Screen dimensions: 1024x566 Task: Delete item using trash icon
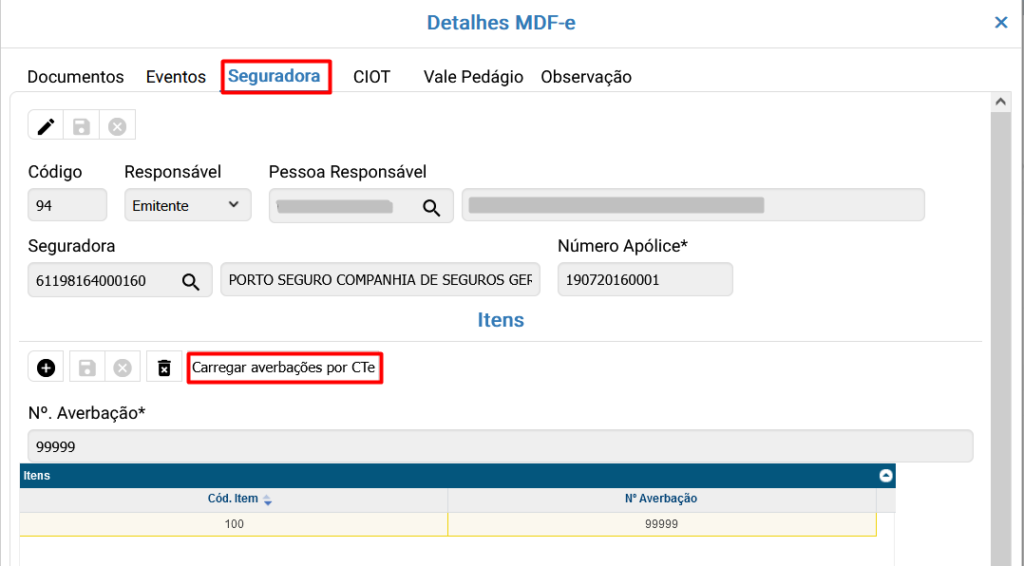pos(164,368)
